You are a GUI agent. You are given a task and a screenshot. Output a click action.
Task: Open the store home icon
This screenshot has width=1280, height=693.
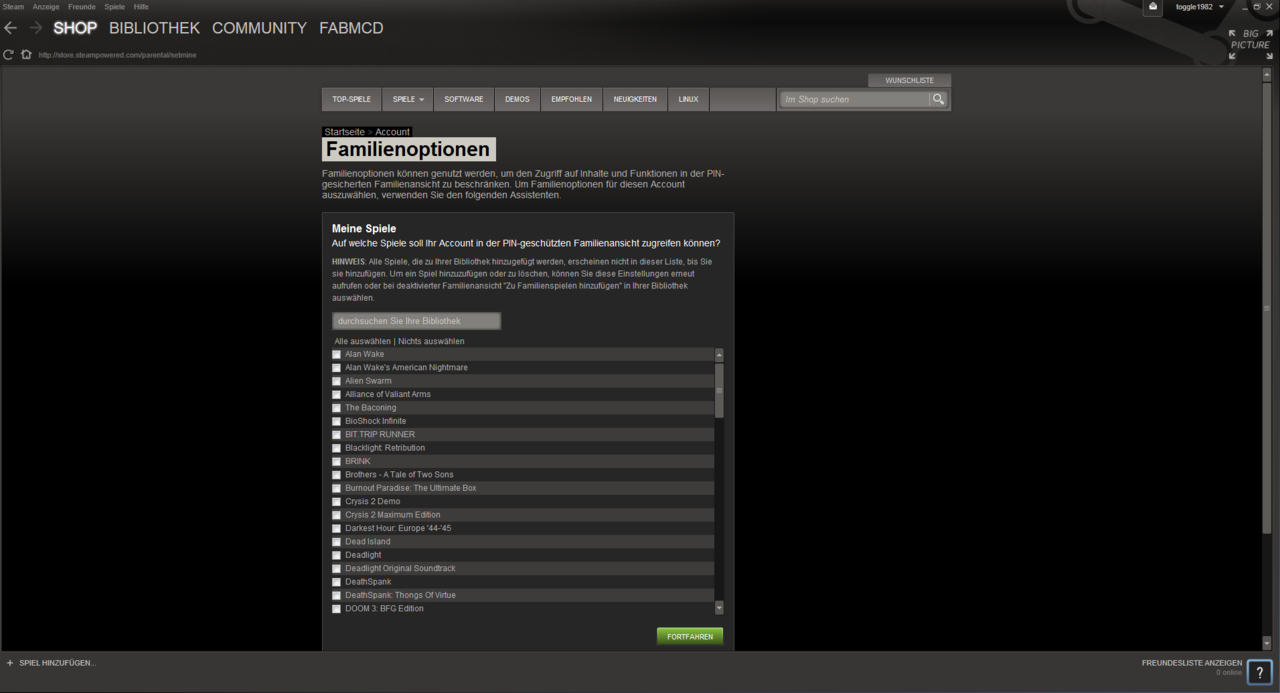[x=27, y=55]
